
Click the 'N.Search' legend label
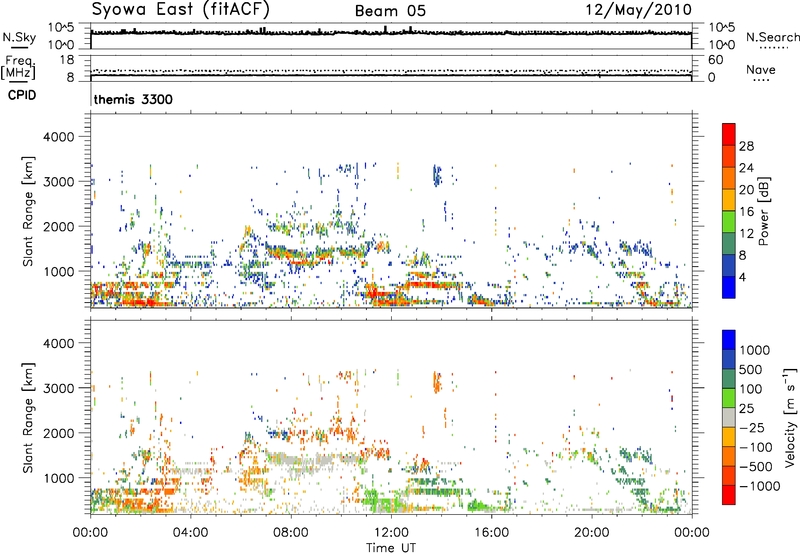coord(772,37)
